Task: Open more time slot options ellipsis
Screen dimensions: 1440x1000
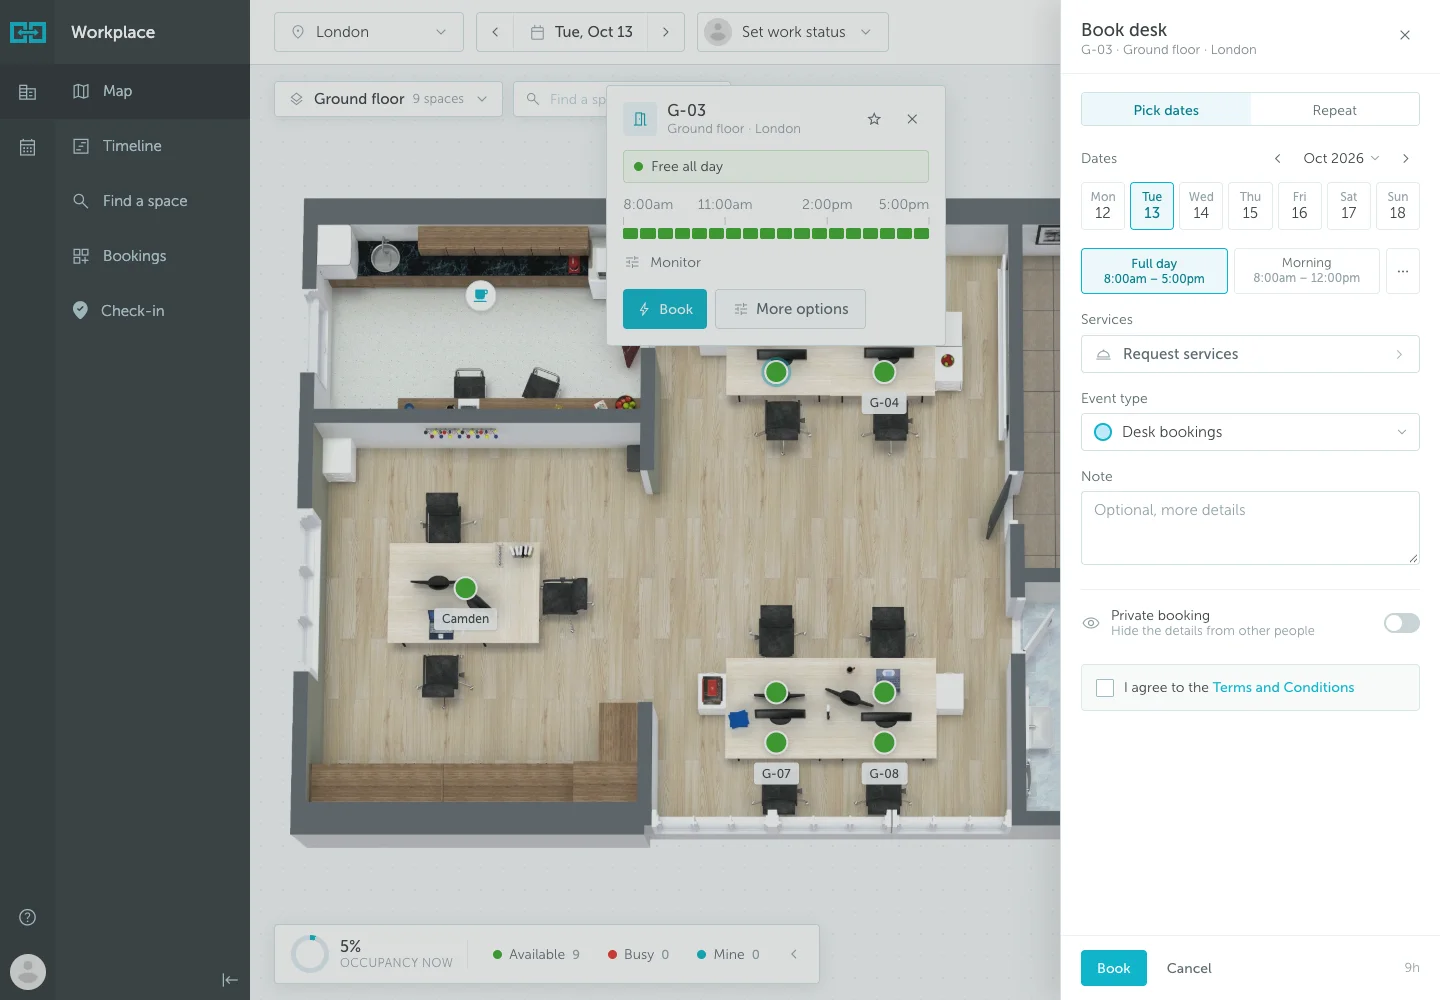Action: (x=1403, y=271)
